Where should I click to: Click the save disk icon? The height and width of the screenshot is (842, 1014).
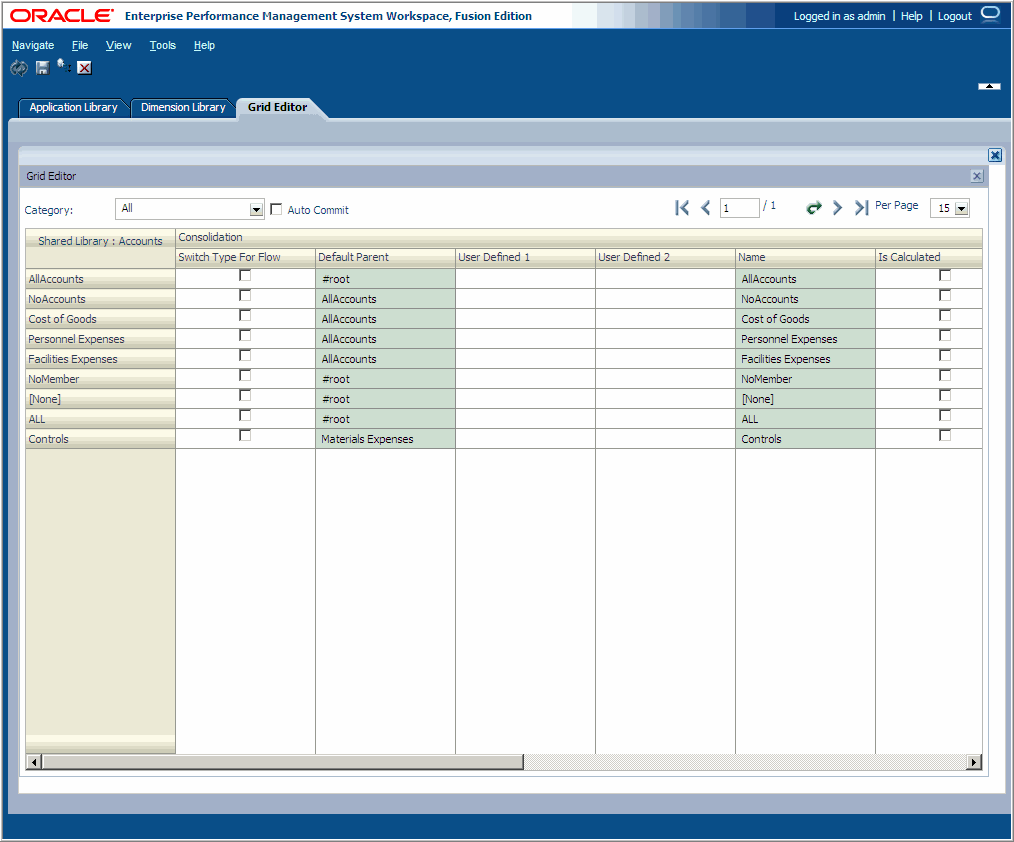point(43,68)
